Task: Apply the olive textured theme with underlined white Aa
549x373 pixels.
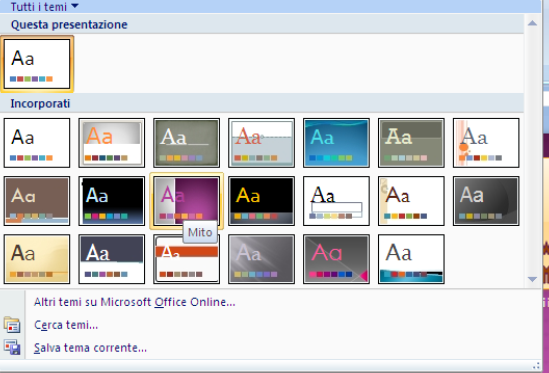Action: tap(187, 143)
